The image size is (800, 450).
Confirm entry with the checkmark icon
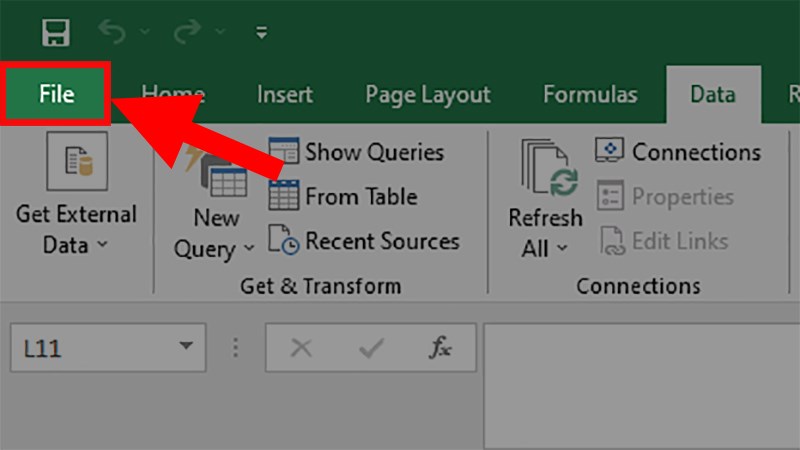tap(371, 348)
